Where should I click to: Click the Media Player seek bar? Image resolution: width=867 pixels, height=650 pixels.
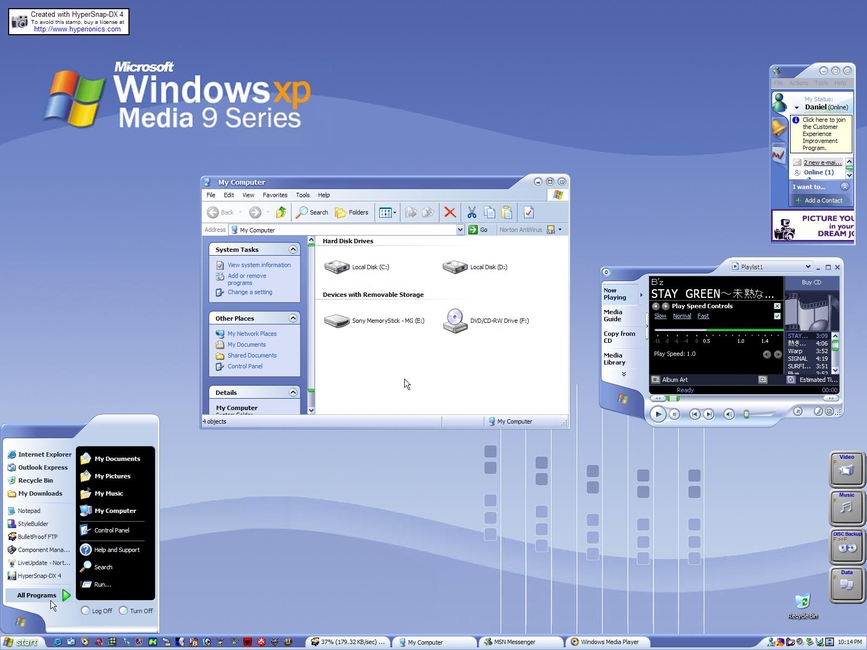point(745,398)
